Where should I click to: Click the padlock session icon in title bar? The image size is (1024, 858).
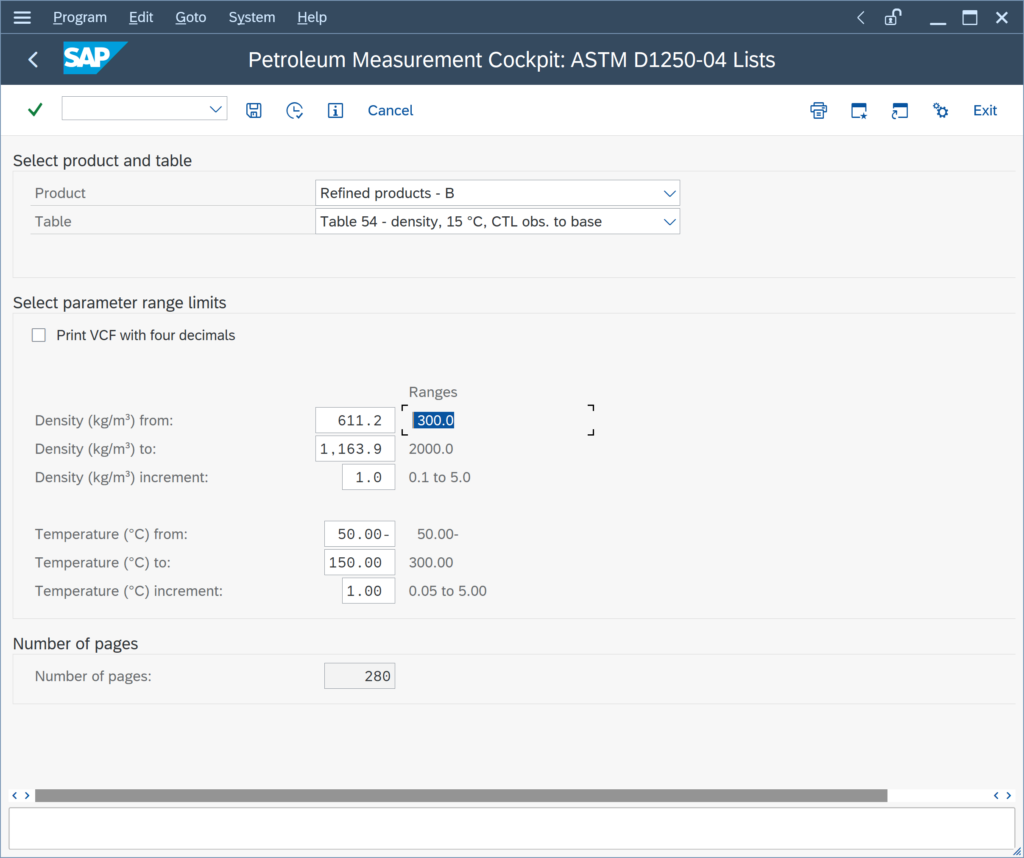pyautogui.click(x=893, y=17)
